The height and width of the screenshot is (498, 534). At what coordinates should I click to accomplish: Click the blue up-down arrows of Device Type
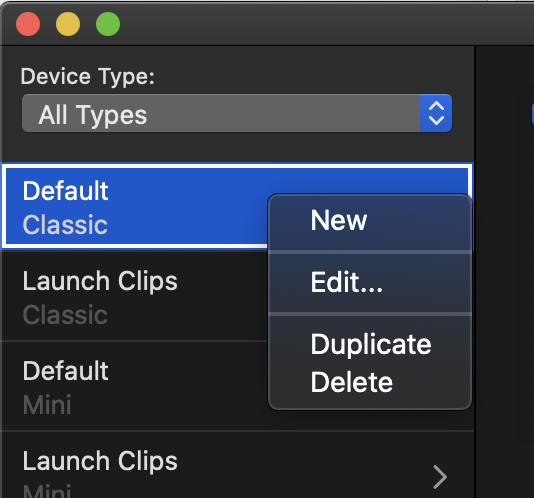(x=436, y=113)
